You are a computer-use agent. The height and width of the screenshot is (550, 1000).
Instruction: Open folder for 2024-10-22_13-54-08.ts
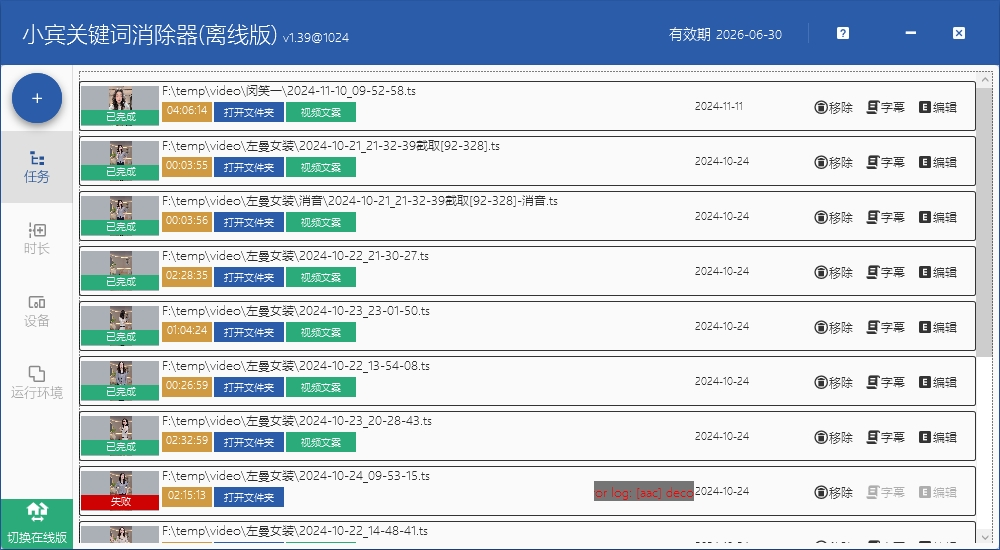click(x=249, y=387)
